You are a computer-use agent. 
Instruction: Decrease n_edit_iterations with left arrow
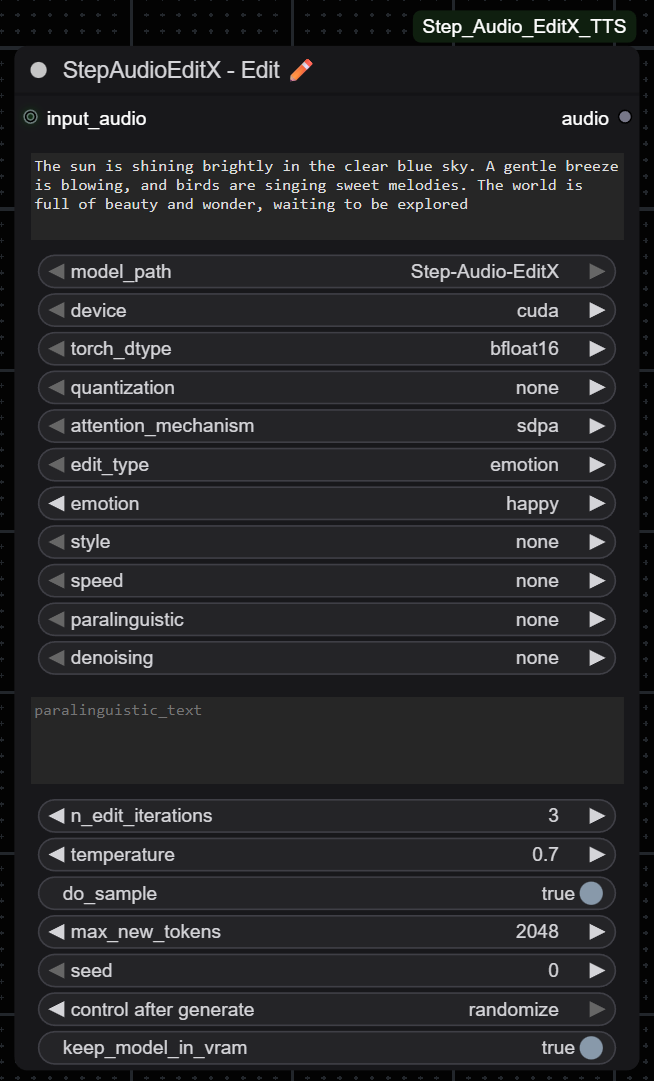tap(56, 816)
